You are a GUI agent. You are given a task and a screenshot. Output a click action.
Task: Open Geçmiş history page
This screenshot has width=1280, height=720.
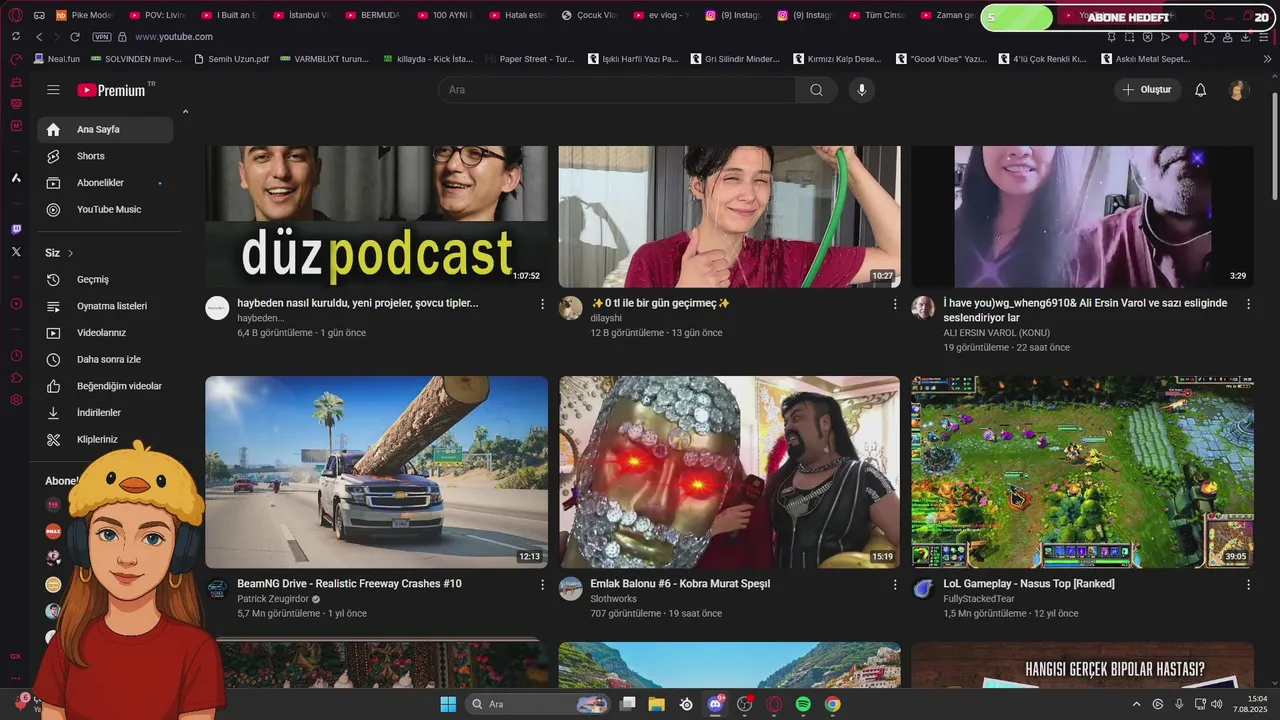click(105, 279)
